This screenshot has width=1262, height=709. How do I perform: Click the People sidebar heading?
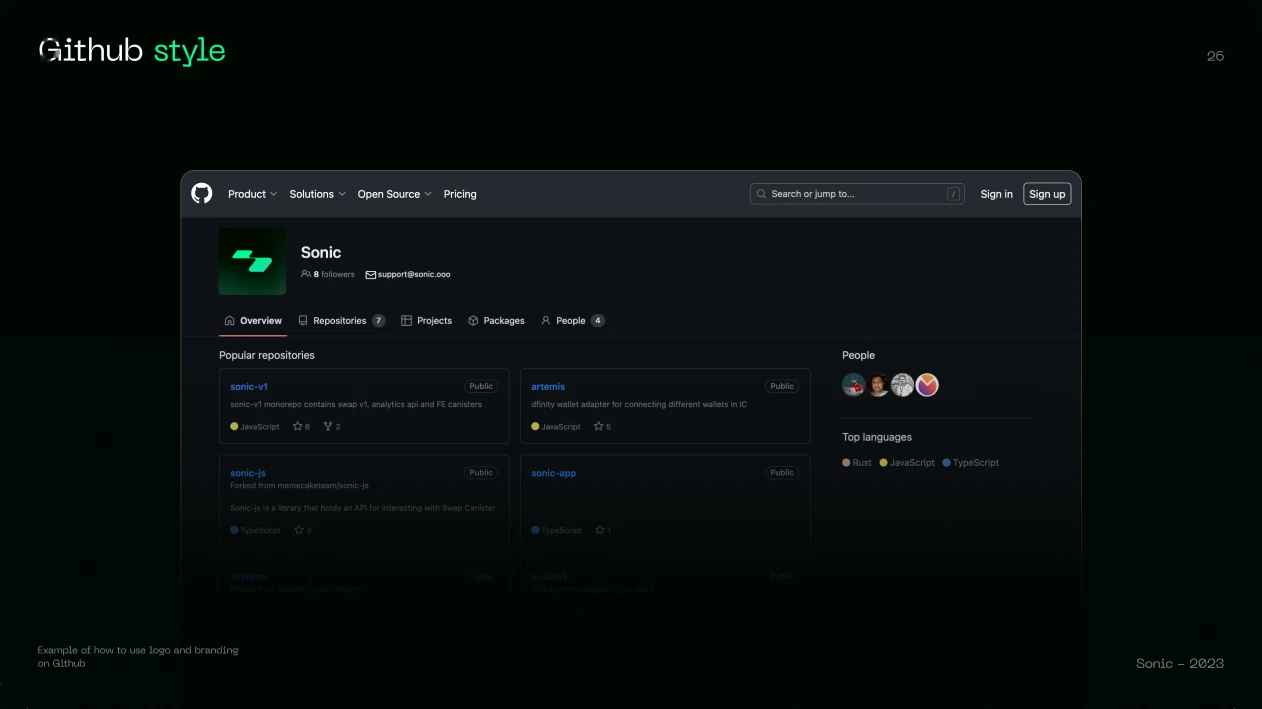[858, 355]
